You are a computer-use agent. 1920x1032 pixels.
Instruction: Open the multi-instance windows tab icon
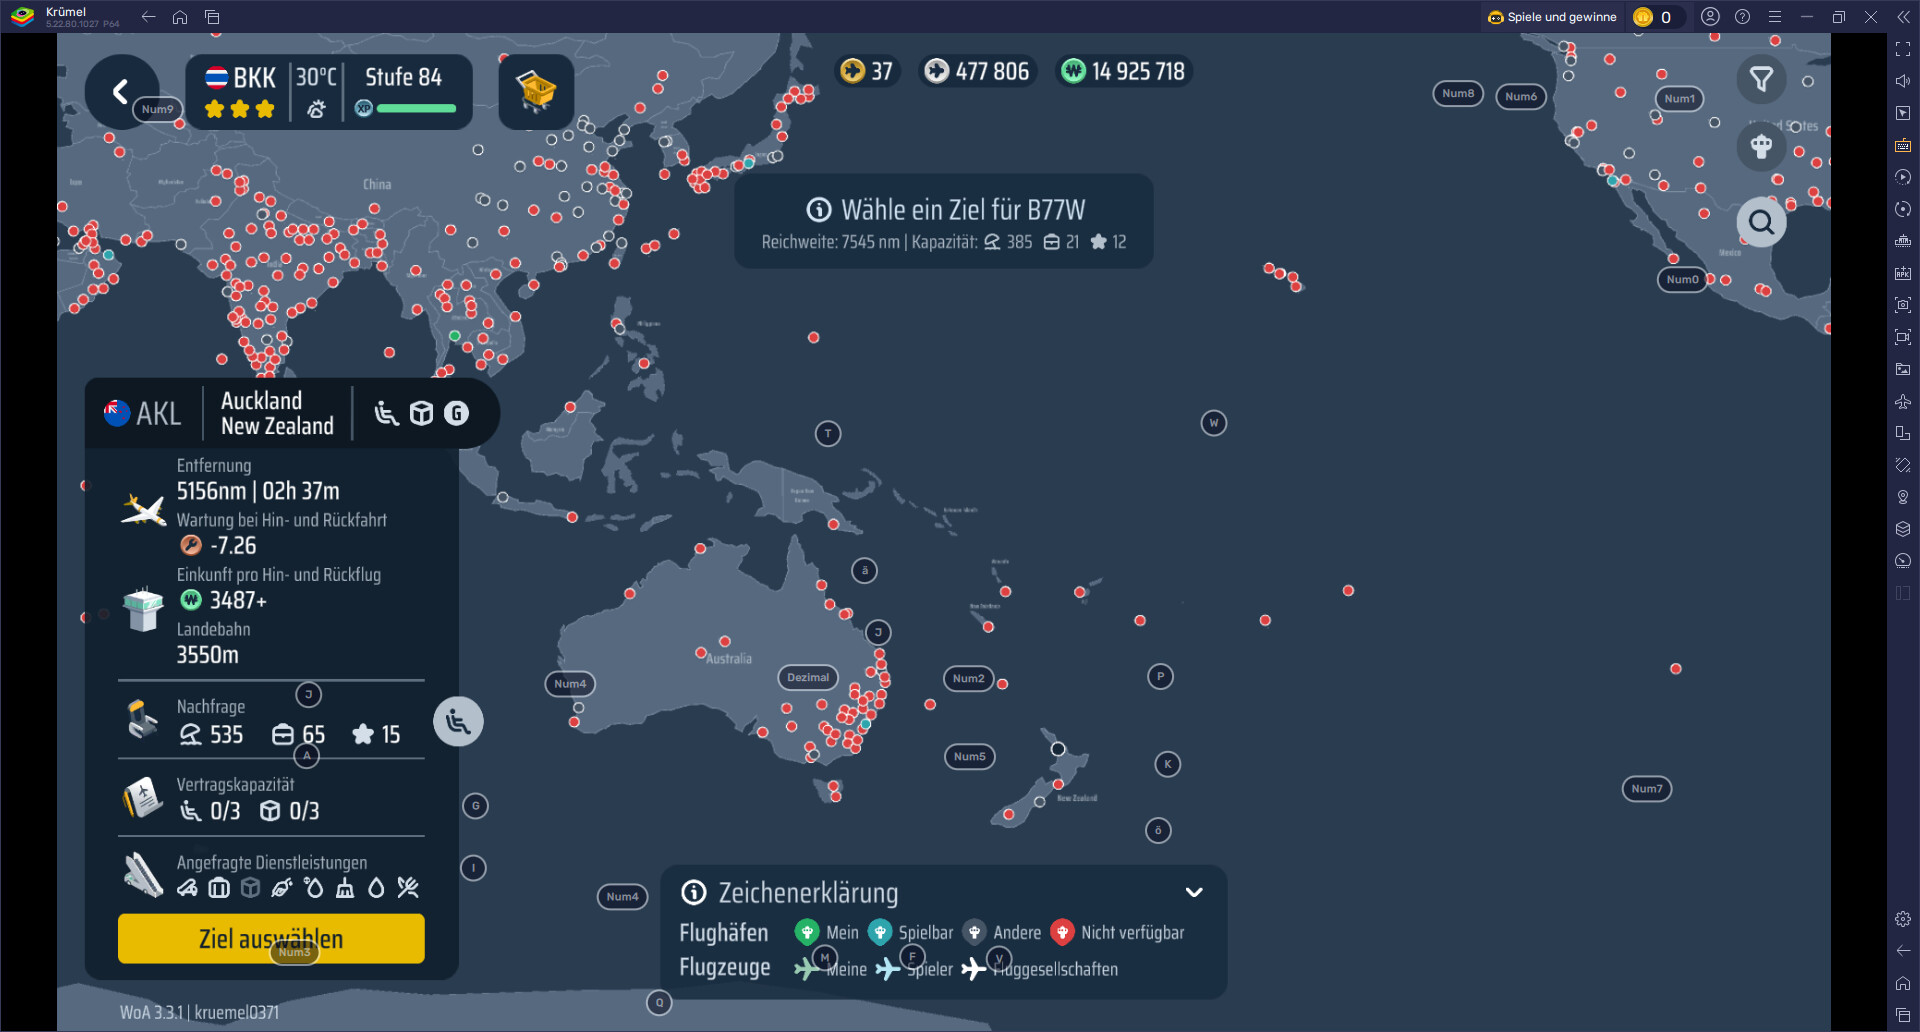pyautogui.click(x=212, y=17)
